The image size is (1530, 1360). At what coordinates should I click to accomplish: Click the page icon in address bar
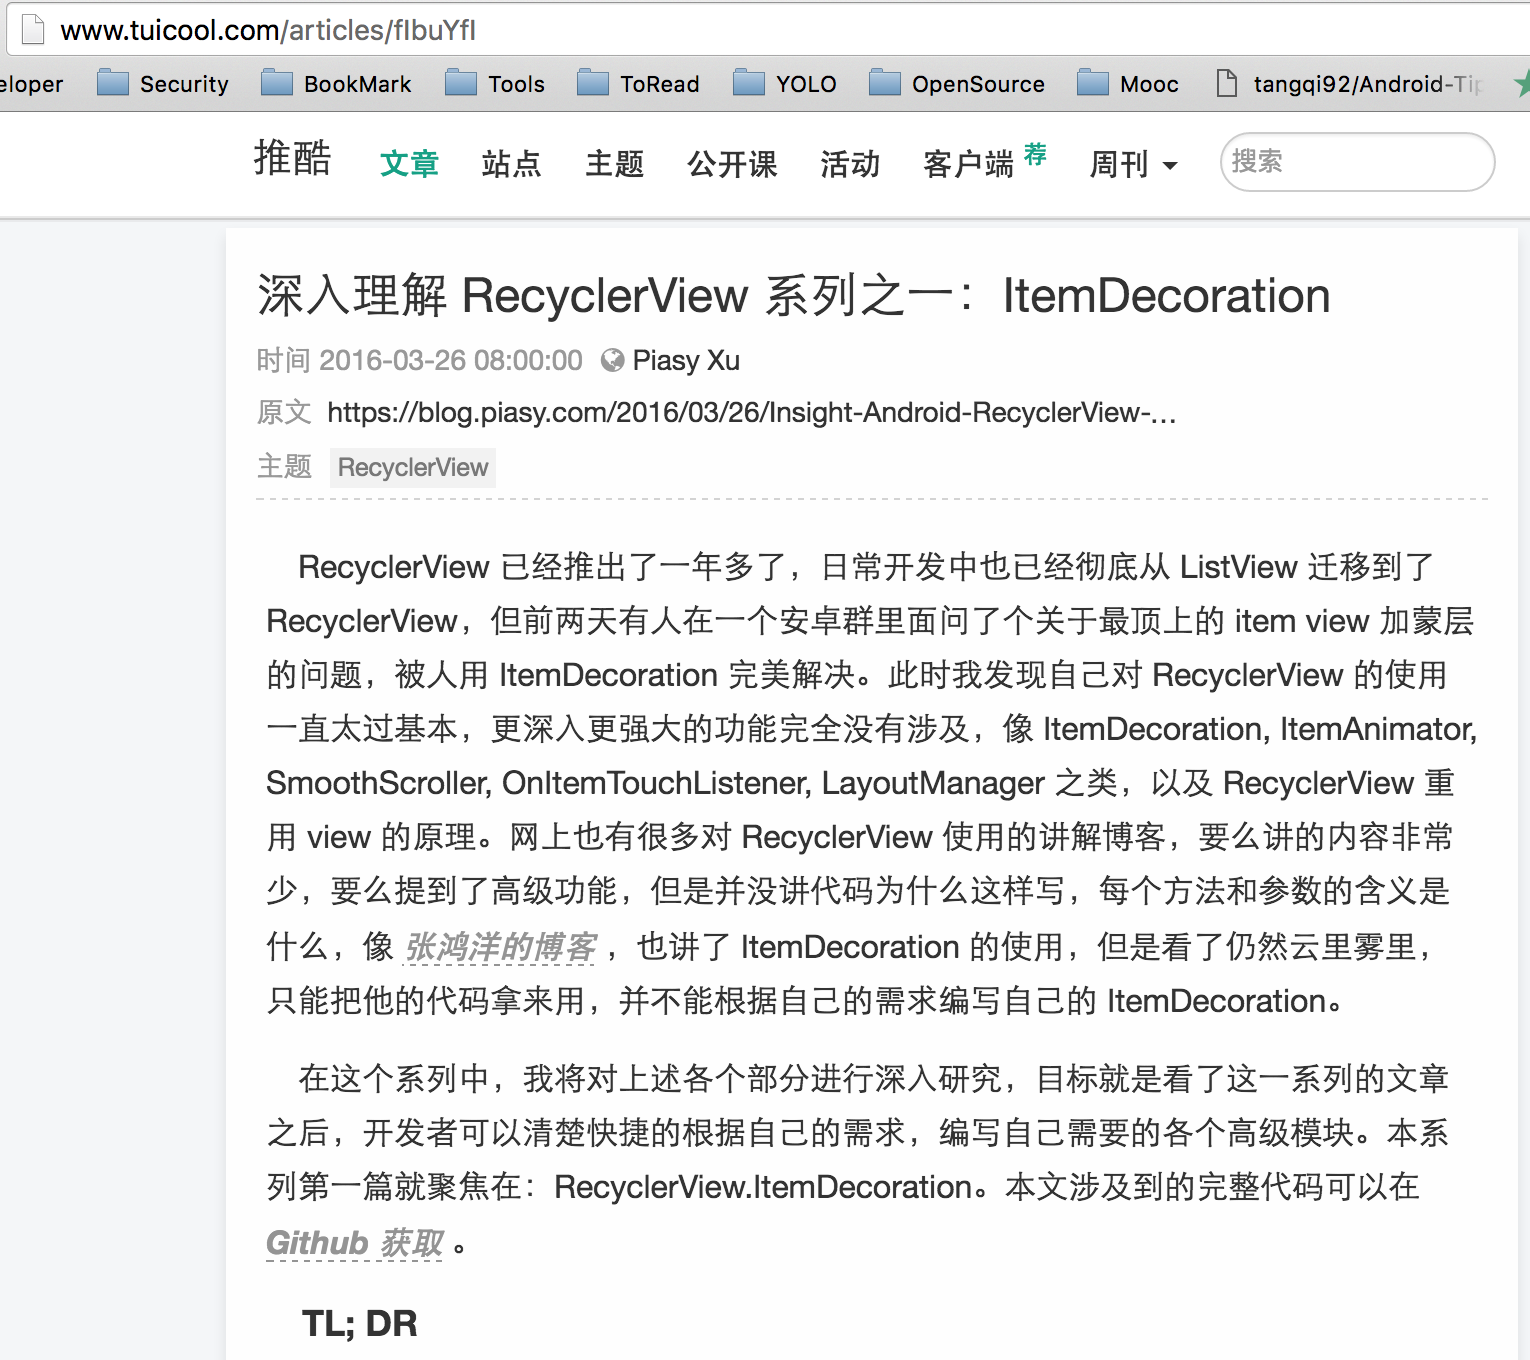coord(33,30)
